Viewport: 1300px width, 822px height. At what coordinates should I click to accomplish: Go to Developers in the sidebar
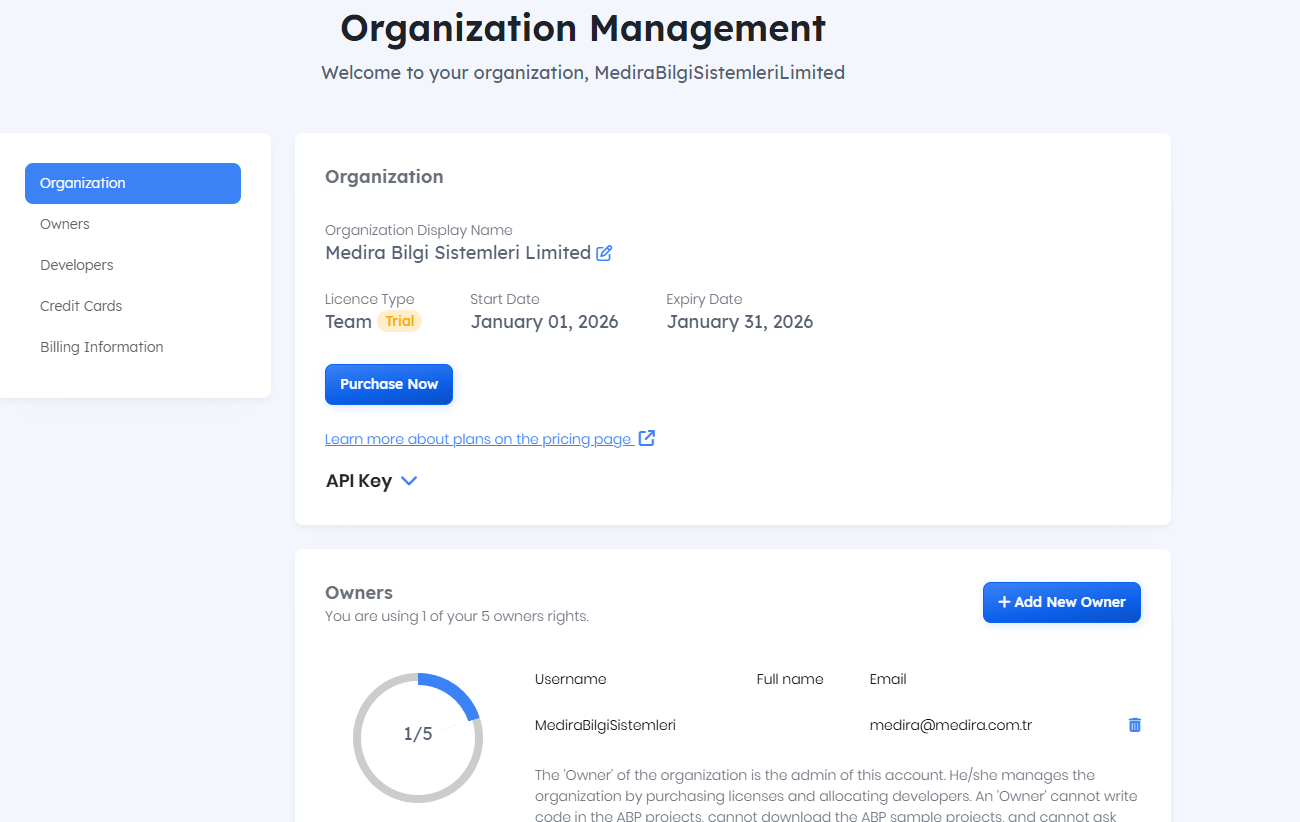click(x=77, y=265)
